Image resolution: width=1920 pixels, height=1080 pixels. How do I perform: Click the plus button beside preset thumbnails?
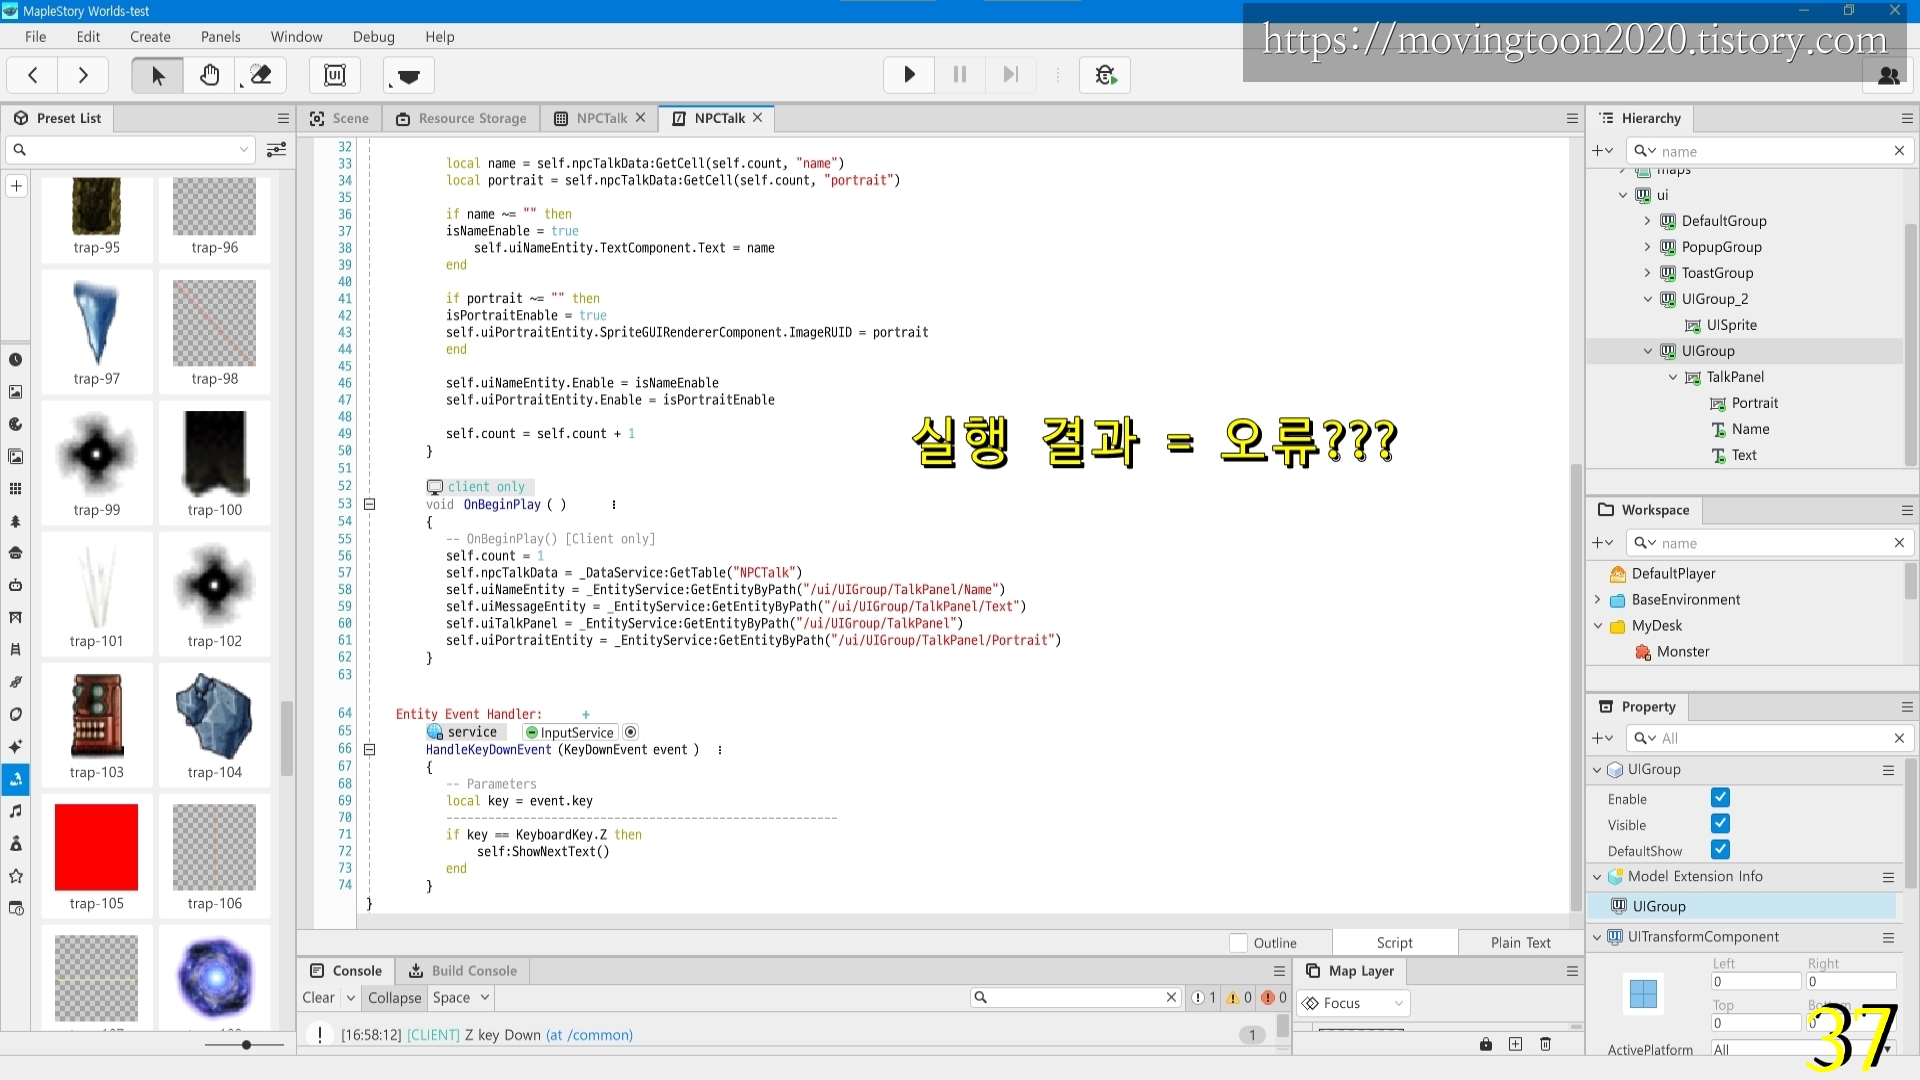click(16, 186)
